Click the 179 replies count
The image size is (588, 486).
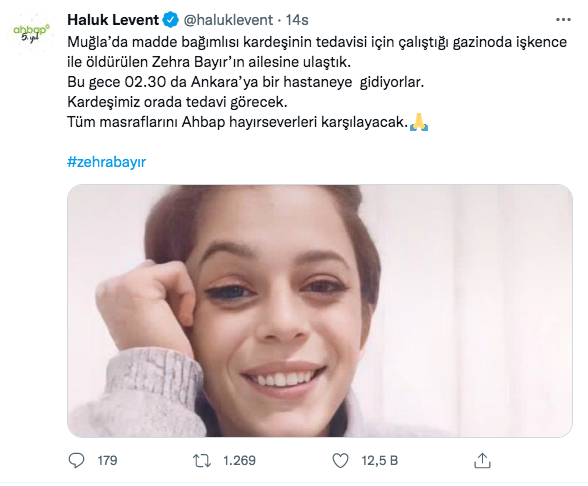point(107,460)
